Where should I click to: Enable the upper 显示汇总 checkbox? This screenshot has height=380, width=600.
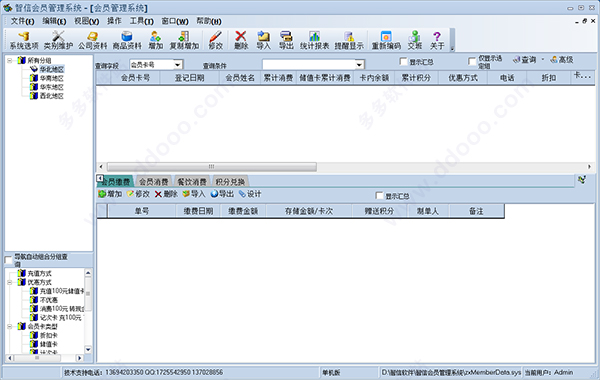[403, 61]
